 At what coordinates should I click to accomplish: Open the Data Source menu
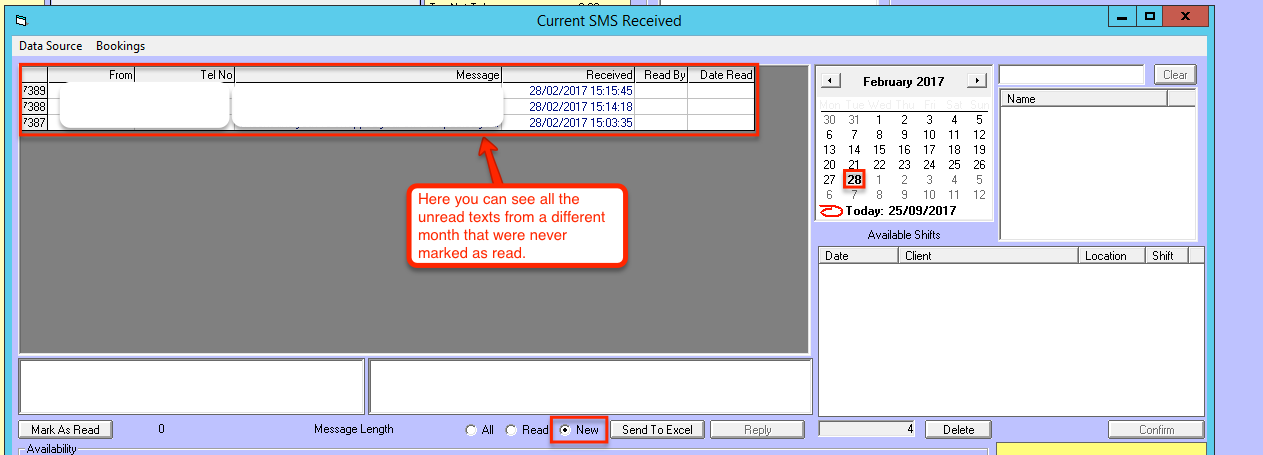coord(50,46)
